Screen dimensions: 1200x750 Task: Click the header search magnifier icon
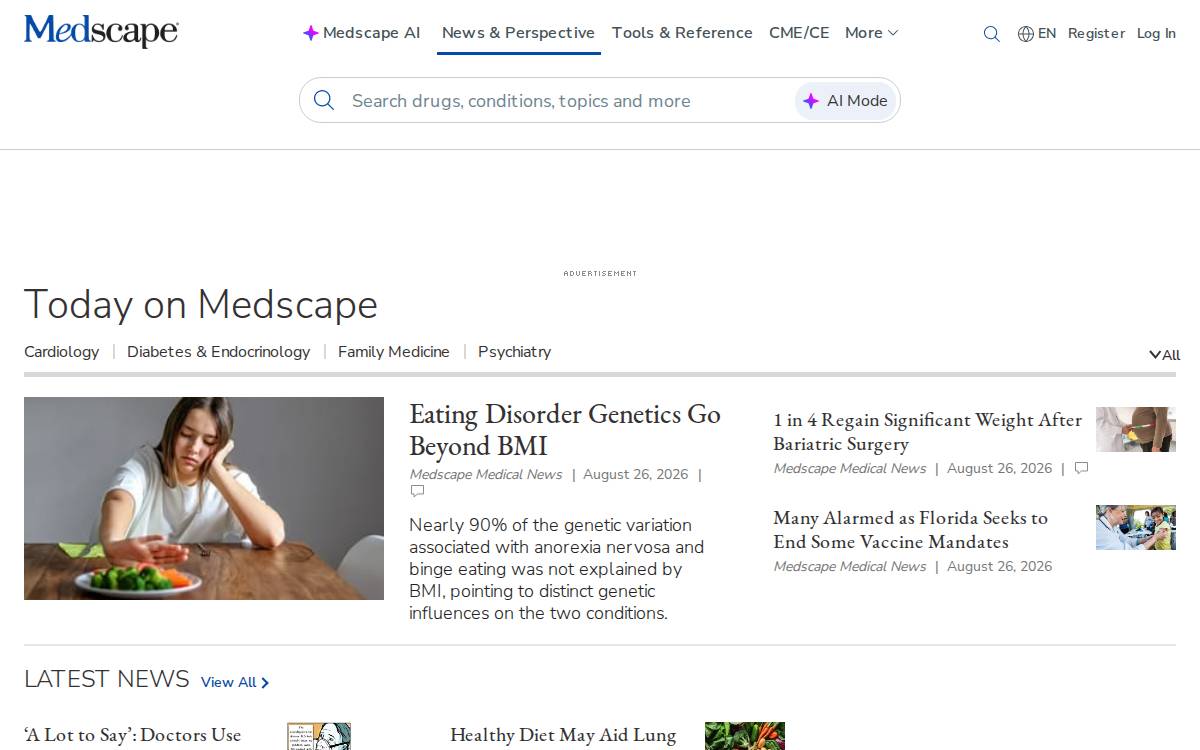[991, 34]
